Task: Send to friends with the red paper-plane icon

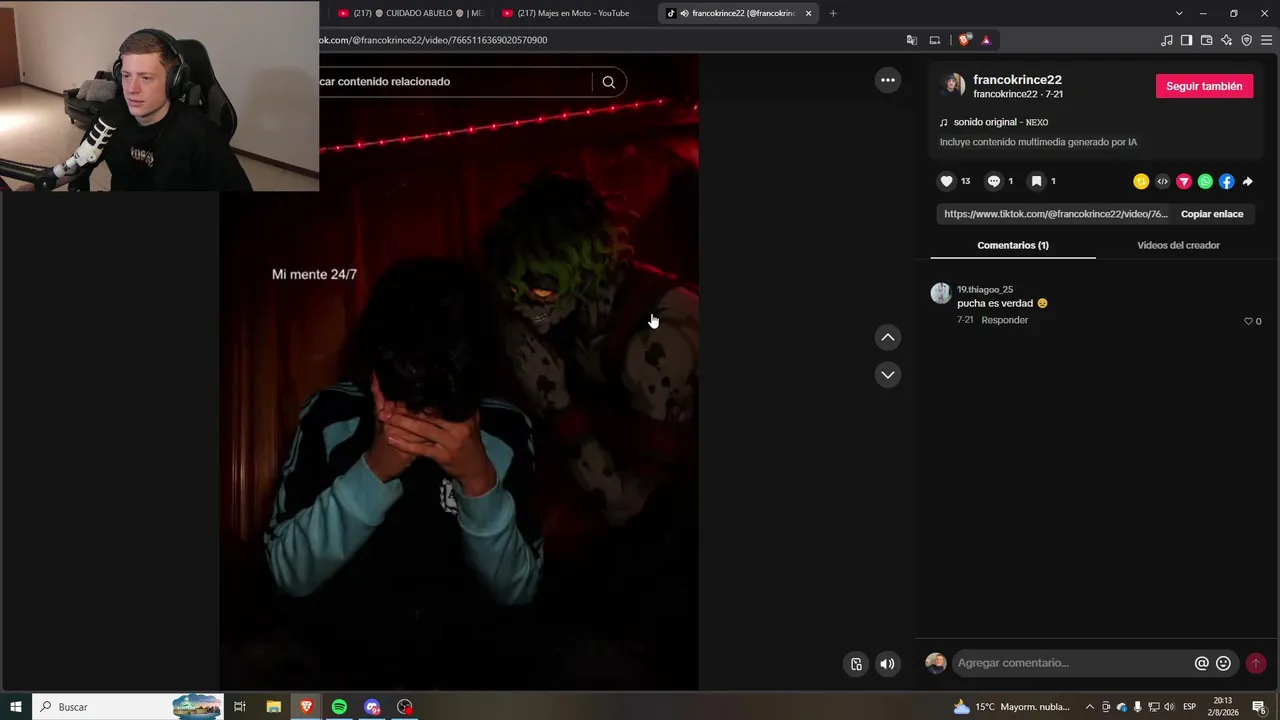Action: (1184, 181)
